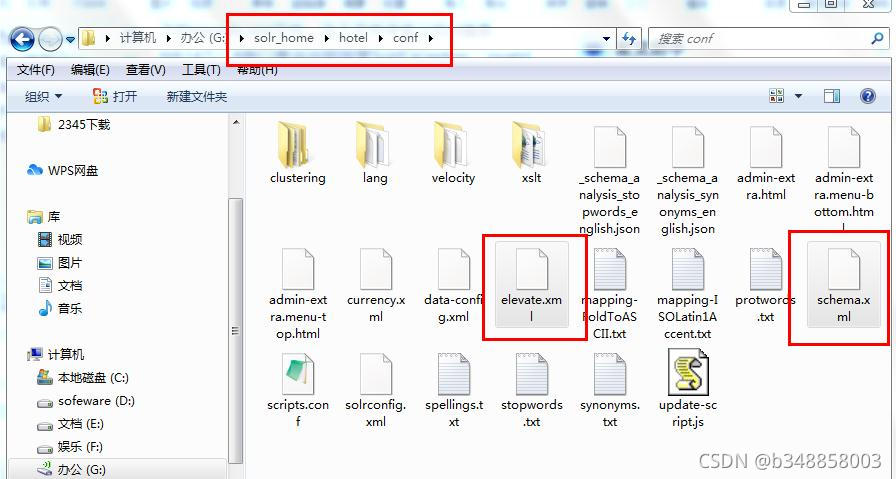The width and height of the screenshot is (896, 479).
Task: Select the schema.xml file
Action: [x=843, y=285]
